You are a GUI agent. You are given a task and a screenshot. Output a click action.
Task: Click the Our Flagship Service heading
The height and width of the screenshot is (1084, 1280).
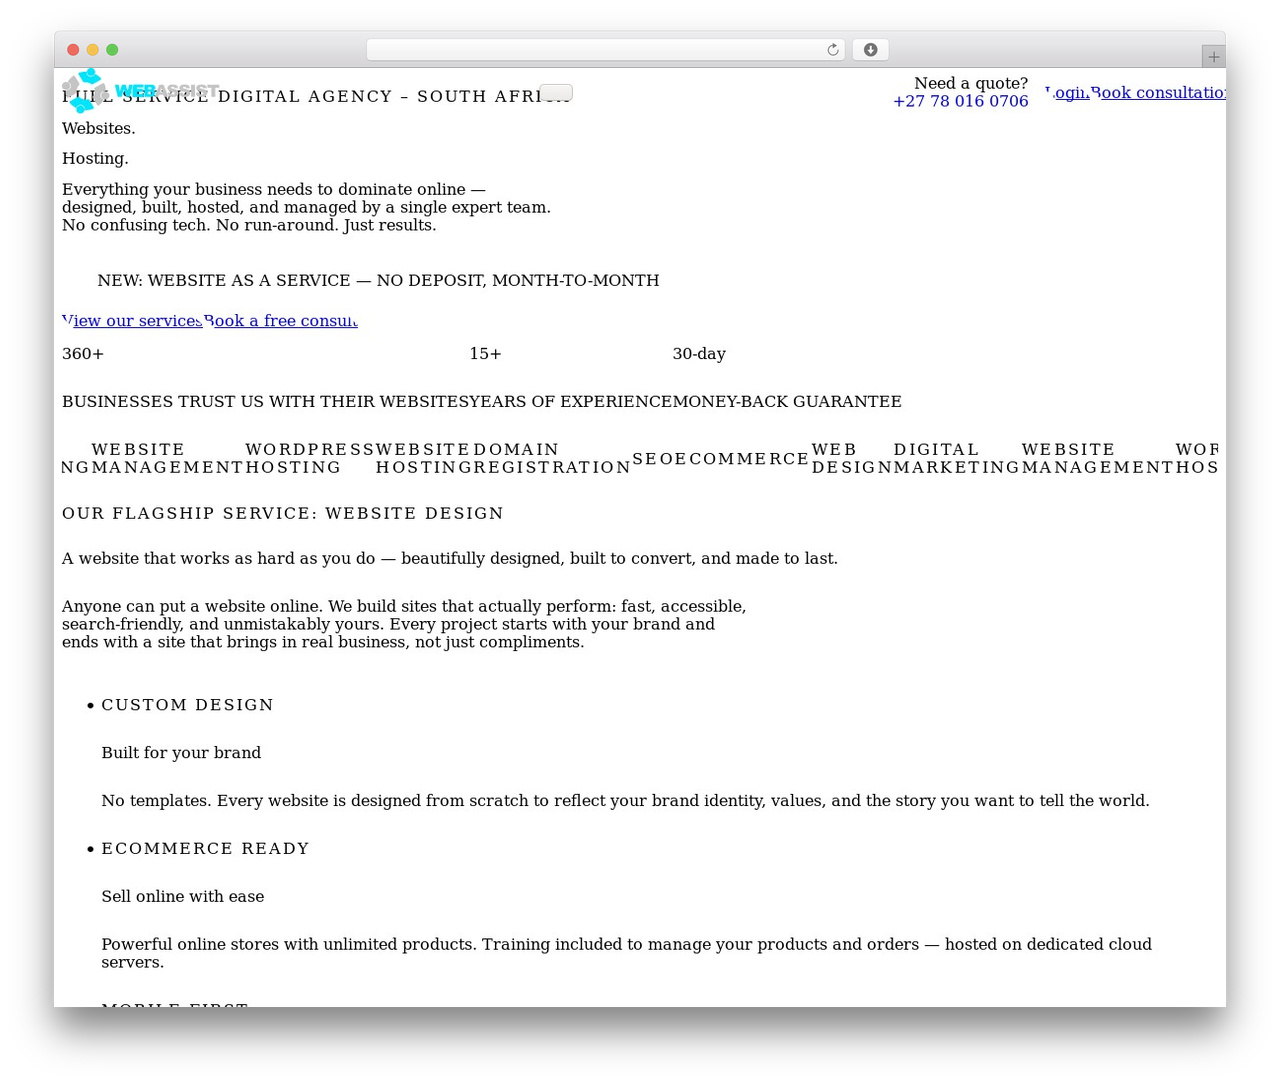[283, 514]
